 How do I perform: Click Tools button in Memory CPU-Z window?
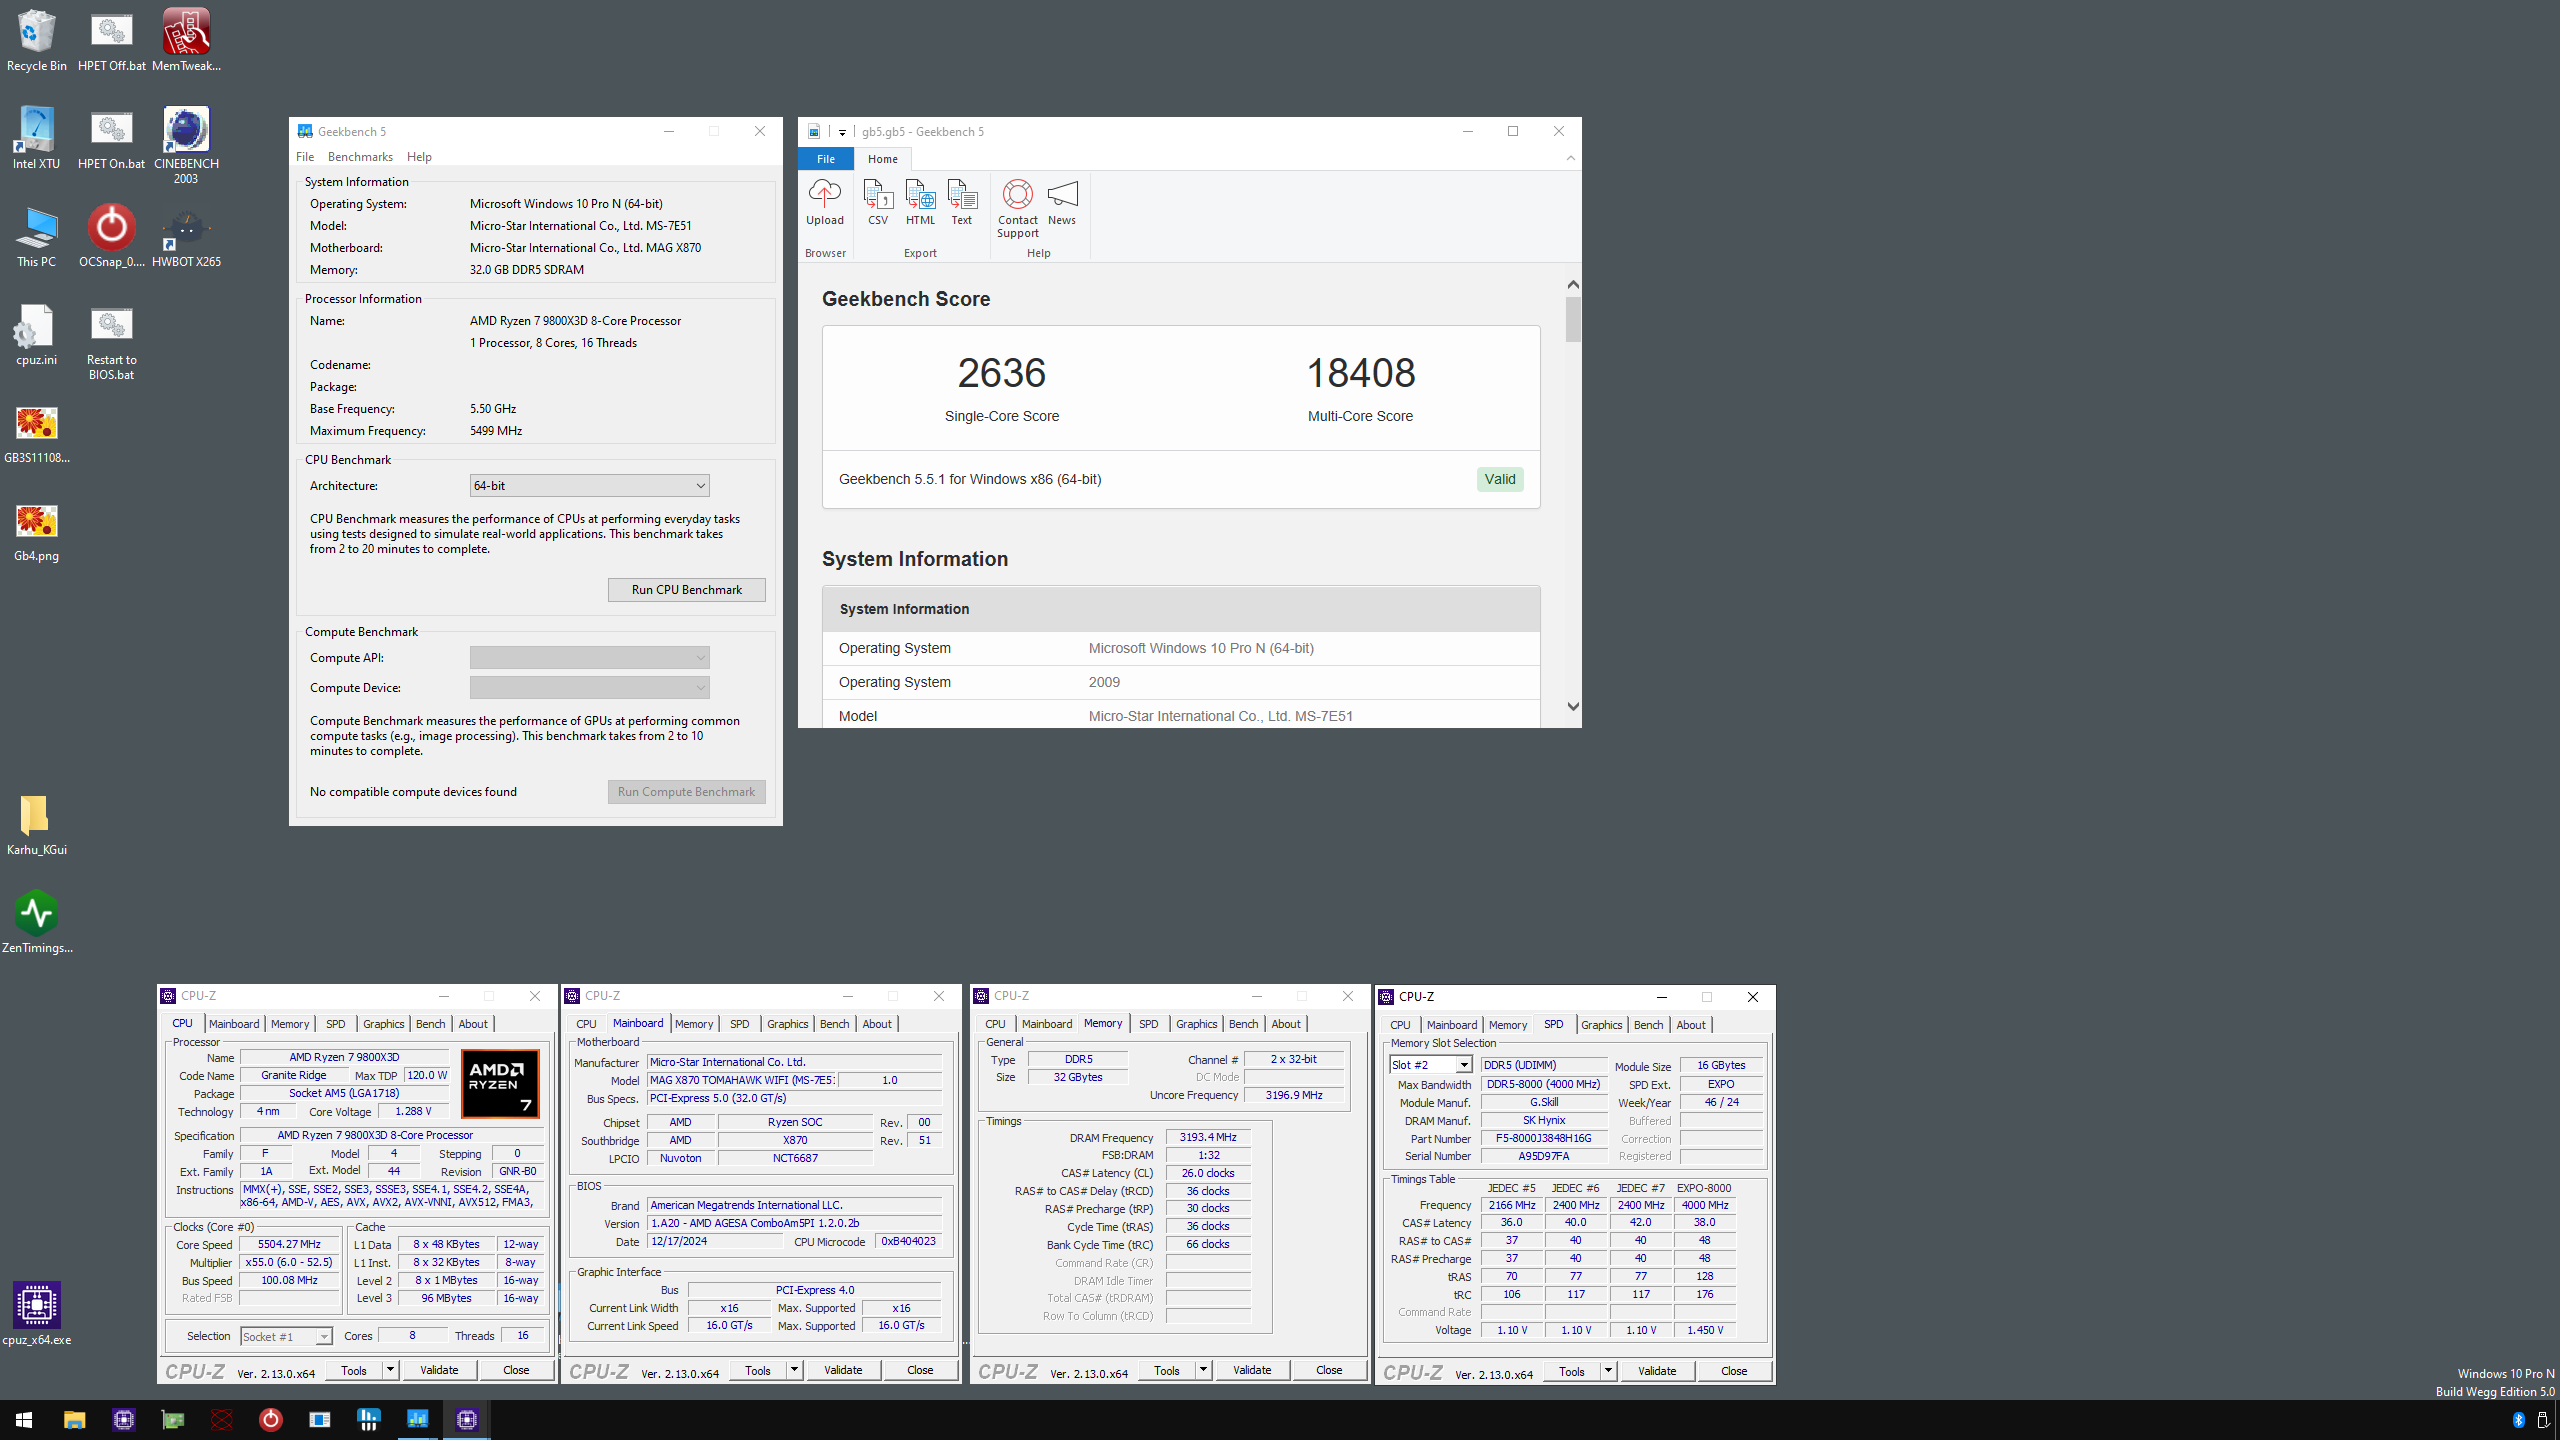(1167, 1370)
